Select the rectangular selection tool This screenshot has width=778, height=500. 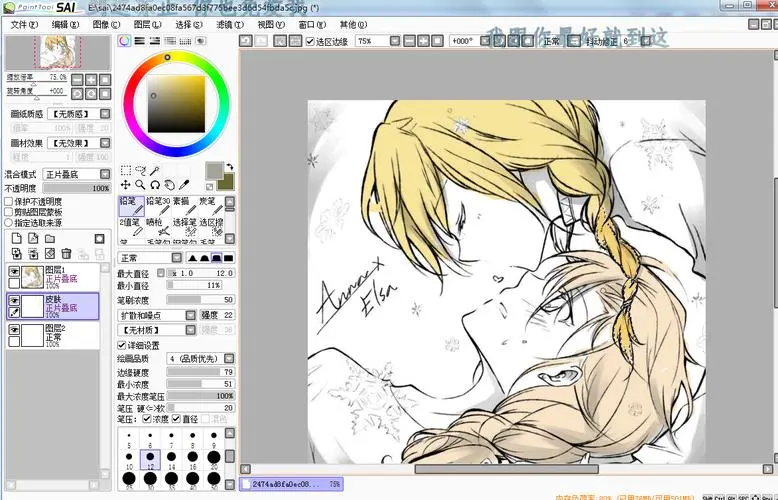(x=126, y=170)
